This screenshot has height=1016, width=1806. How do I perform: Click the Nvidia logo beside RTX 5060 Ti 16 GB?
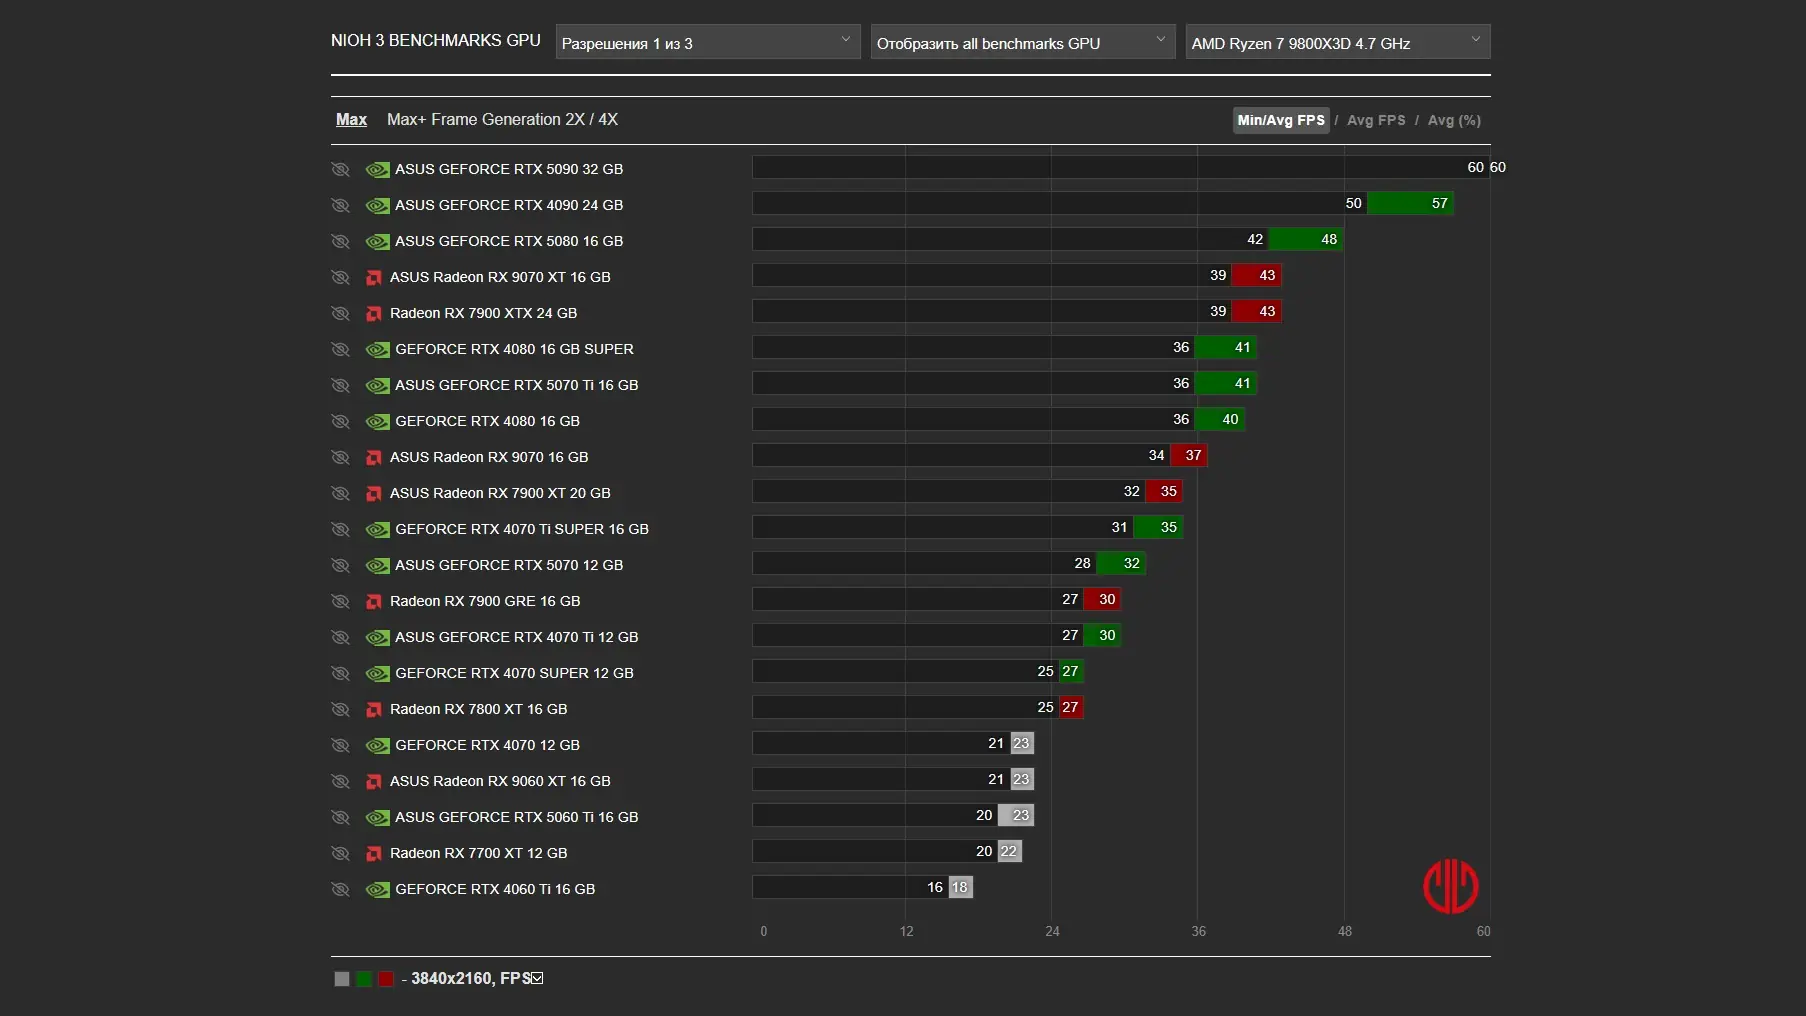click(x=377, y=818)
